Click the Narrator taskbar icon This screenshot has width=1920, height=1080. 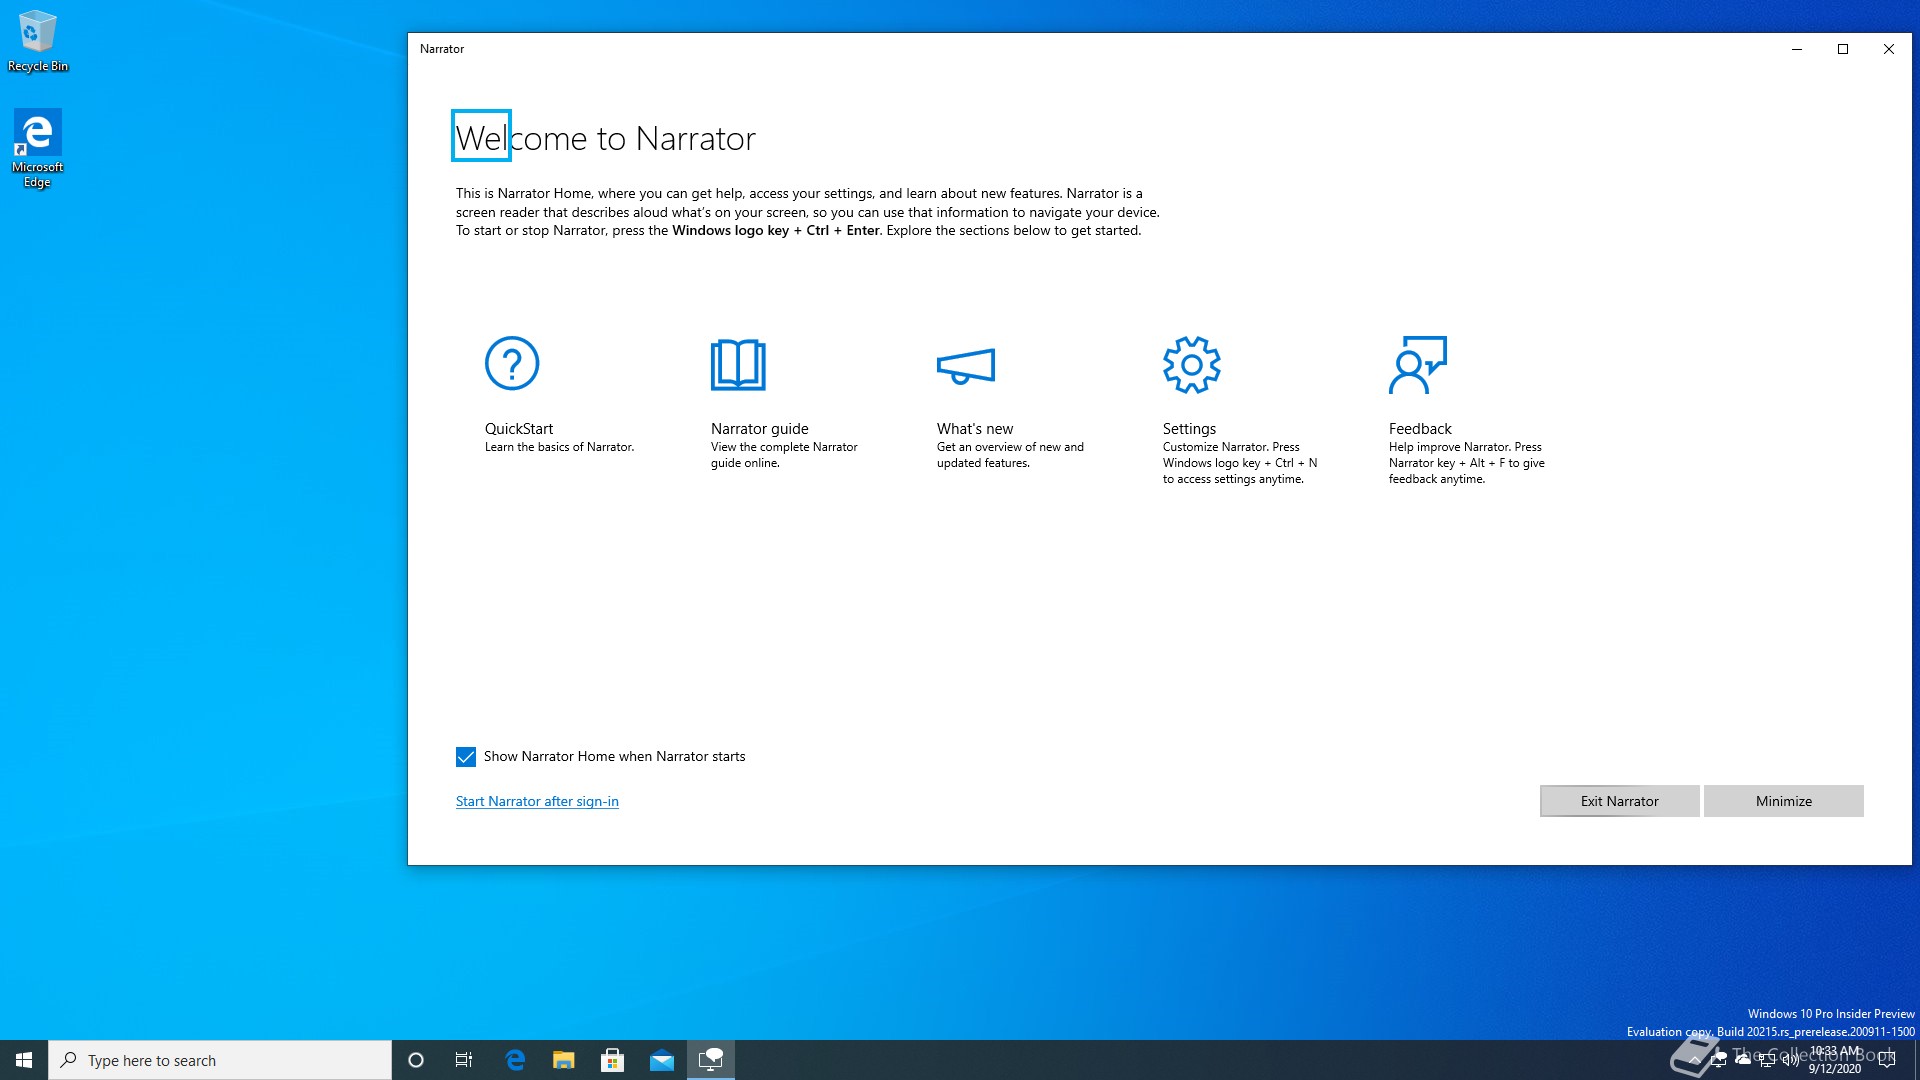(711, 1060)
